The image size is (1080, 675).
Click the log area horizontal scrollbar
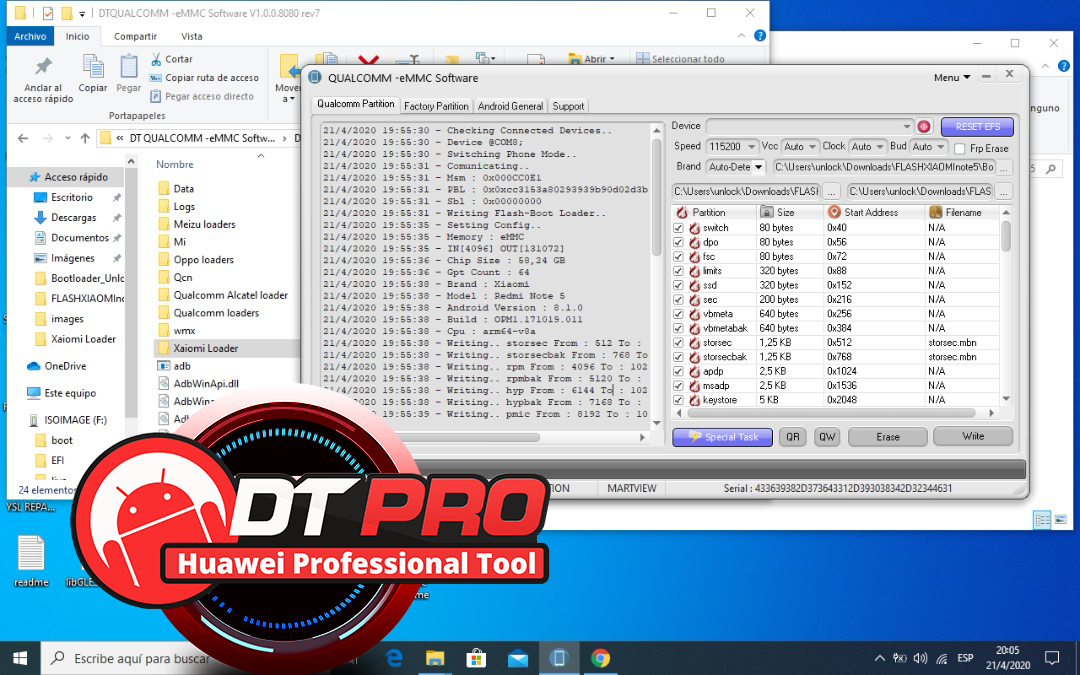click(x=485, y=437)
